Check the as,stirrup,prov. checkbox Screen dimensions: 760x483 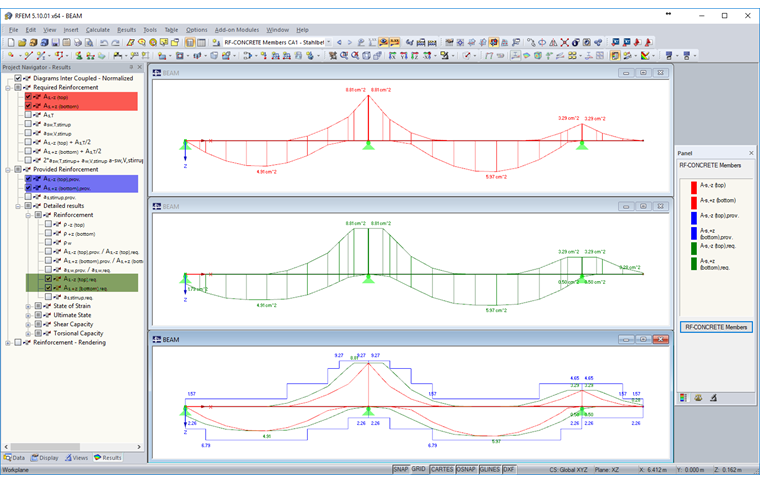click(28, 197)
